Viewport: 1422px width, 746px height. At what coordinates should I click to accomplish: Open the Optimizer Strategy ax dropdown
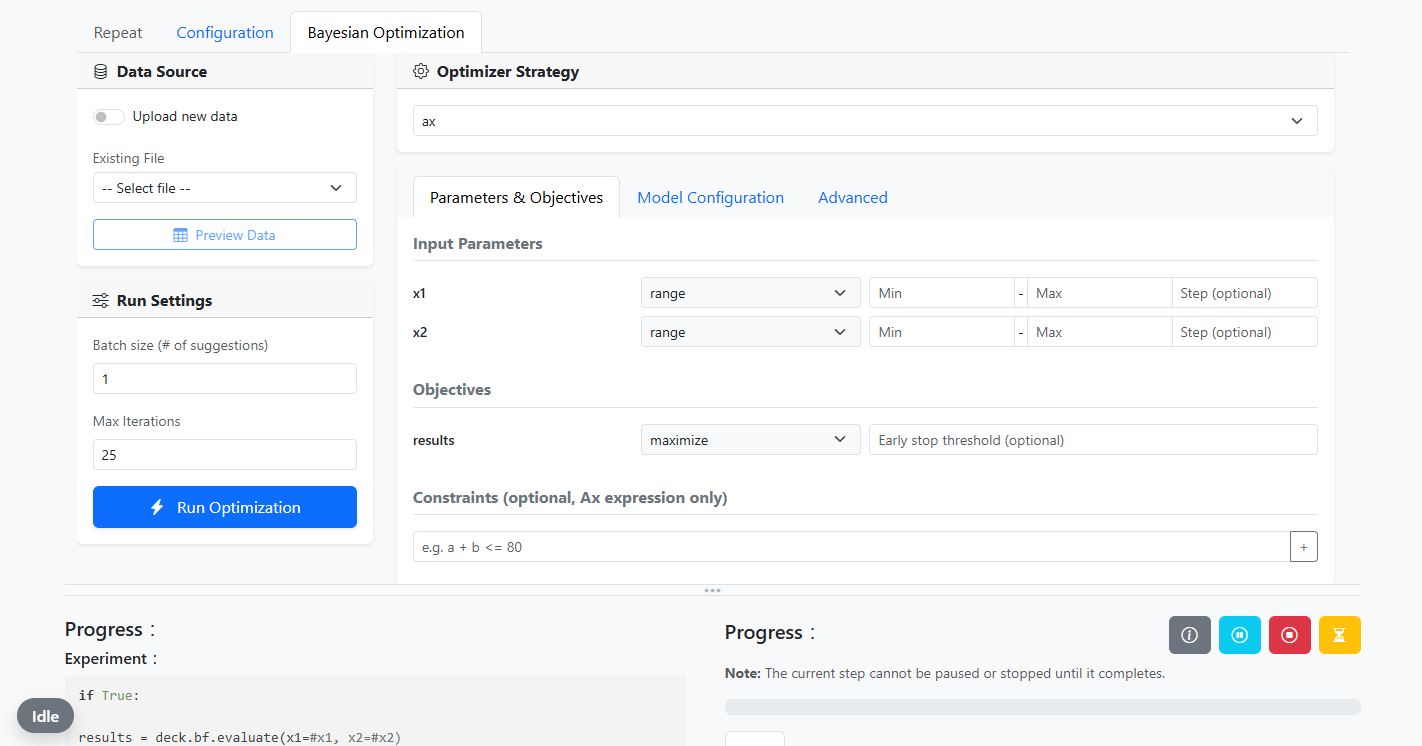click(x=865, y=121)
